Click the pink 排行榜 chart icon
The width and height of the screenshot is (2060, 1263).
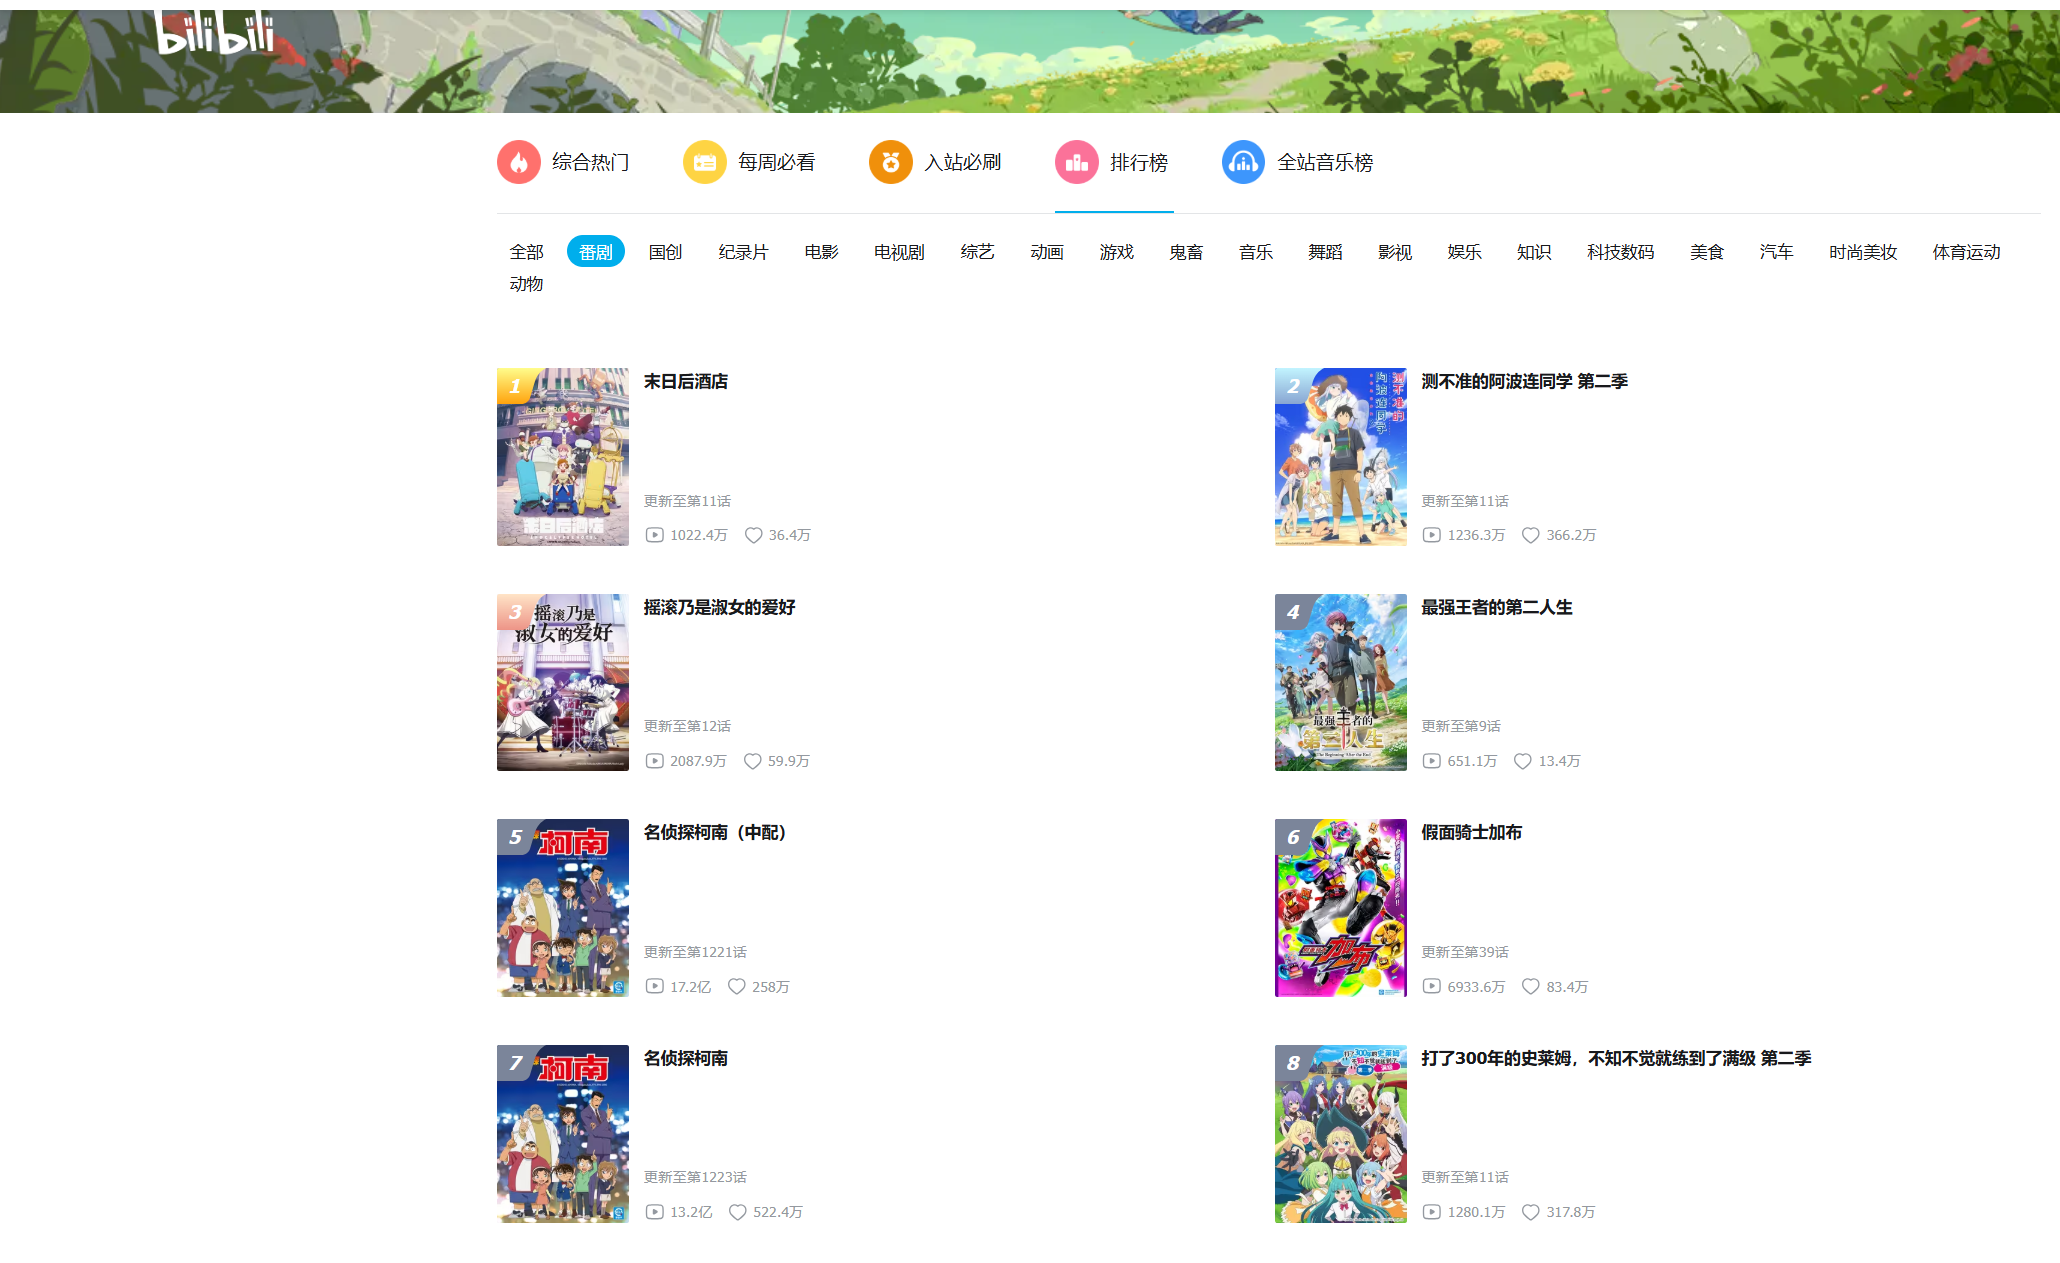[1077, 162]
